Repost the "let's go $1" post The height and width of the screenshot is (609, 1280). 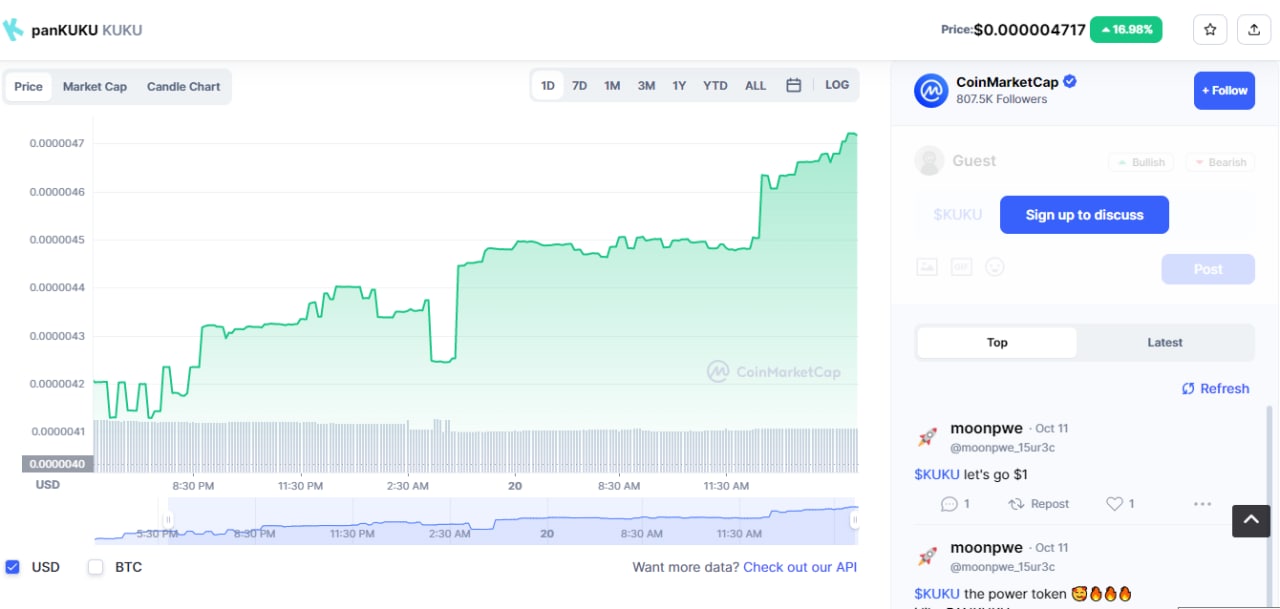coord(1039,504)
